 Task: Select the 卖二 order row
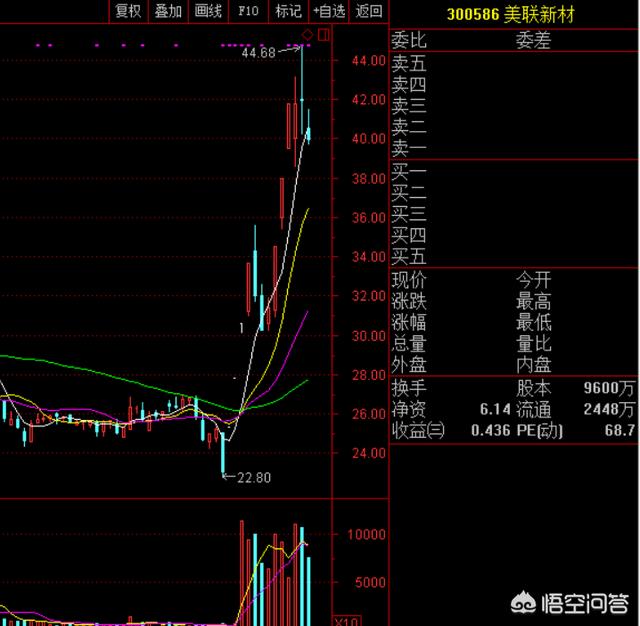point(514,127)
